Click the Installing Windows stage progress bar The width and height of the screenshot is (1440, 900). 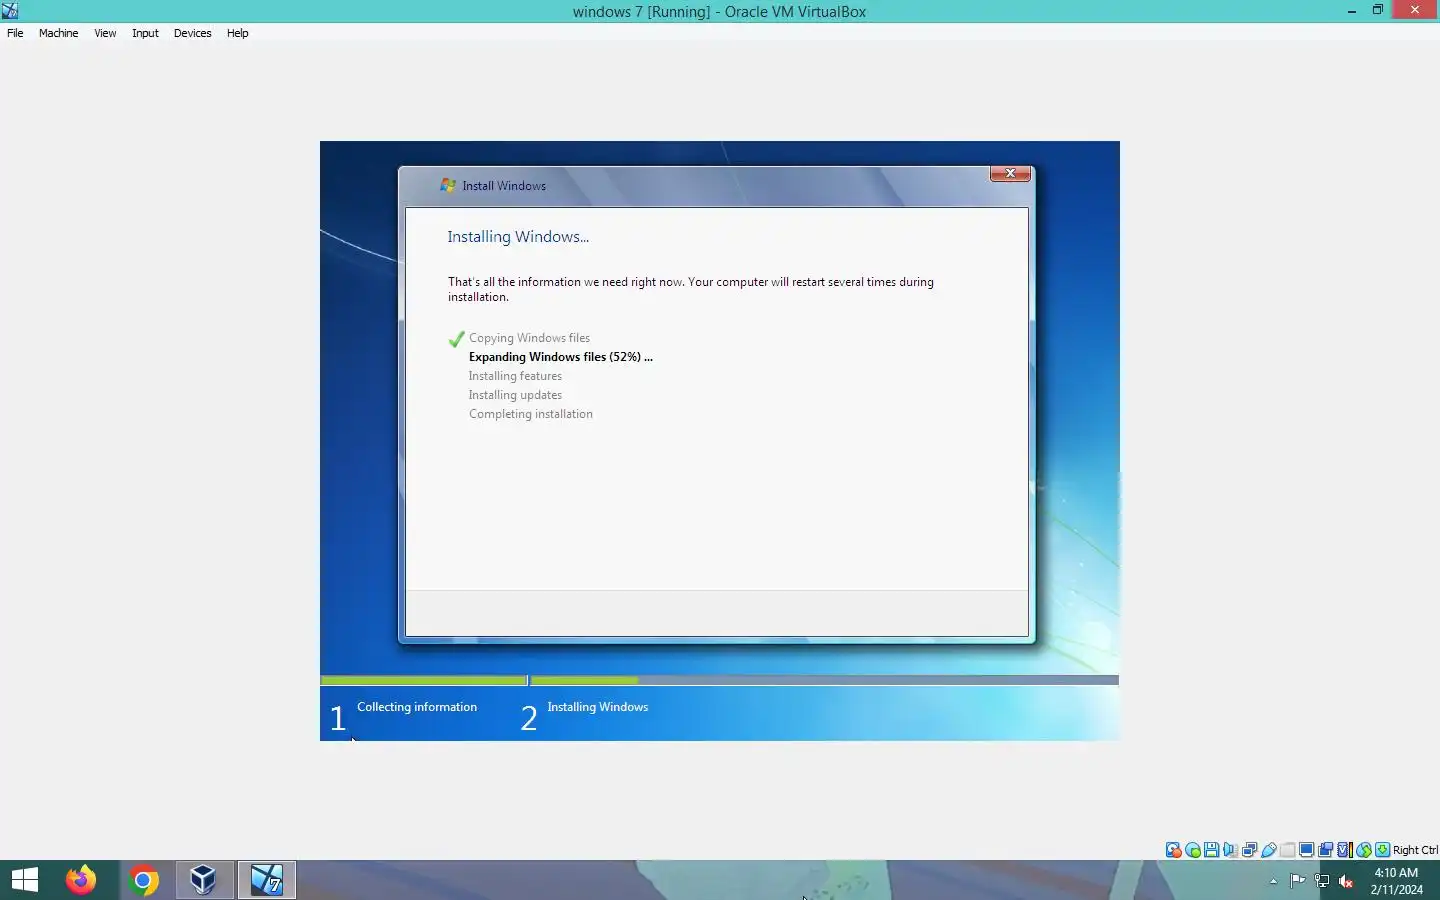824,680
